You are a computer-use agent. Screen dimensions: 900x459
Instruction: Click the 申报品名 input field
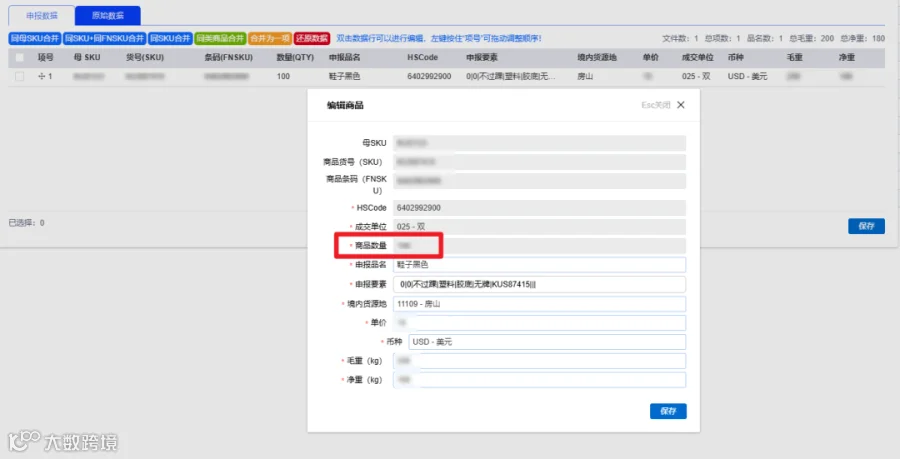[x=540, y=264]
